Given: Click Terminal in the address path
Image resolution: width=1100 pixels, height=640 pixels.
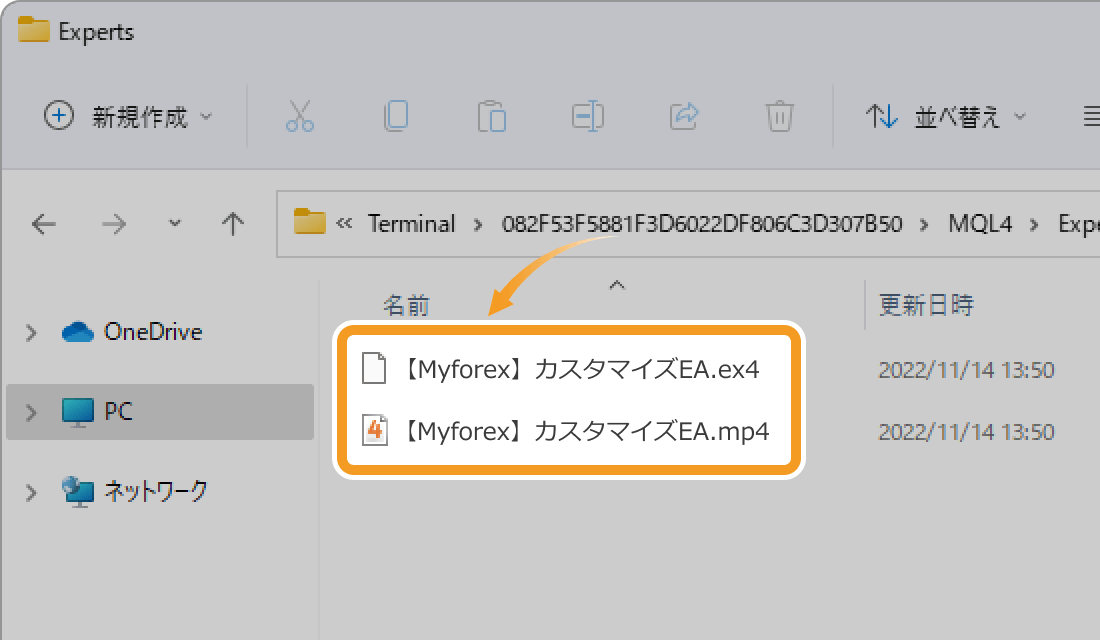Looking at the screenshot, I should tap(412, 224).
